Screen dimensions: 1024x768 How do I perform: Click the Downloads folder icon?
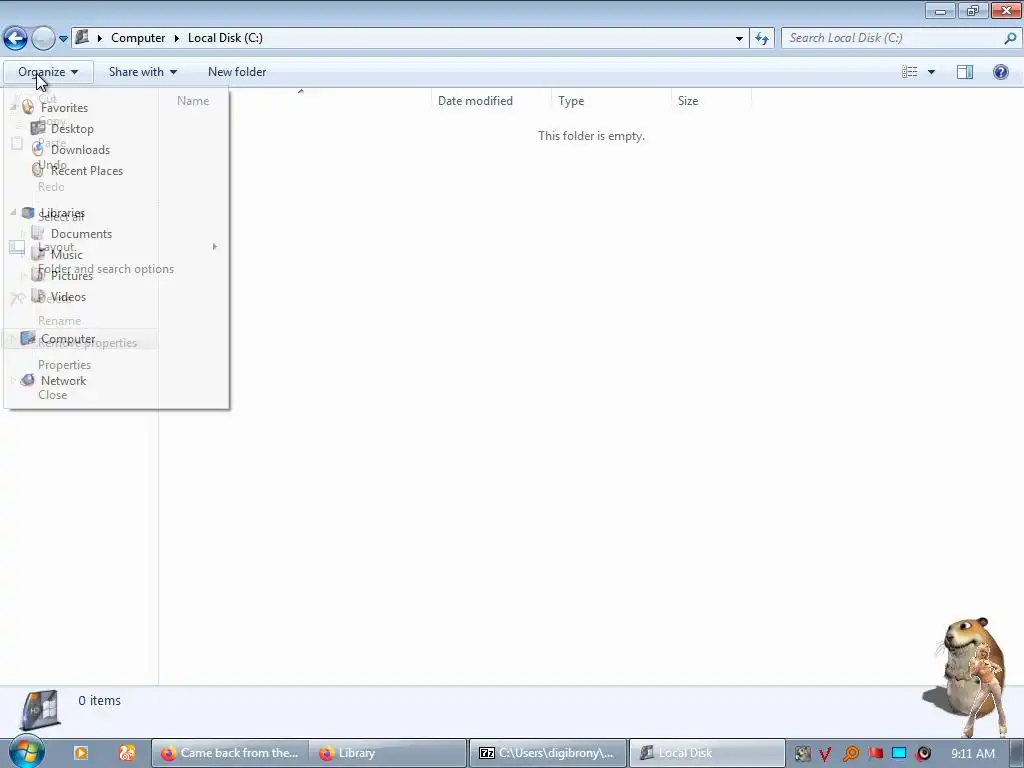point(38,149)
